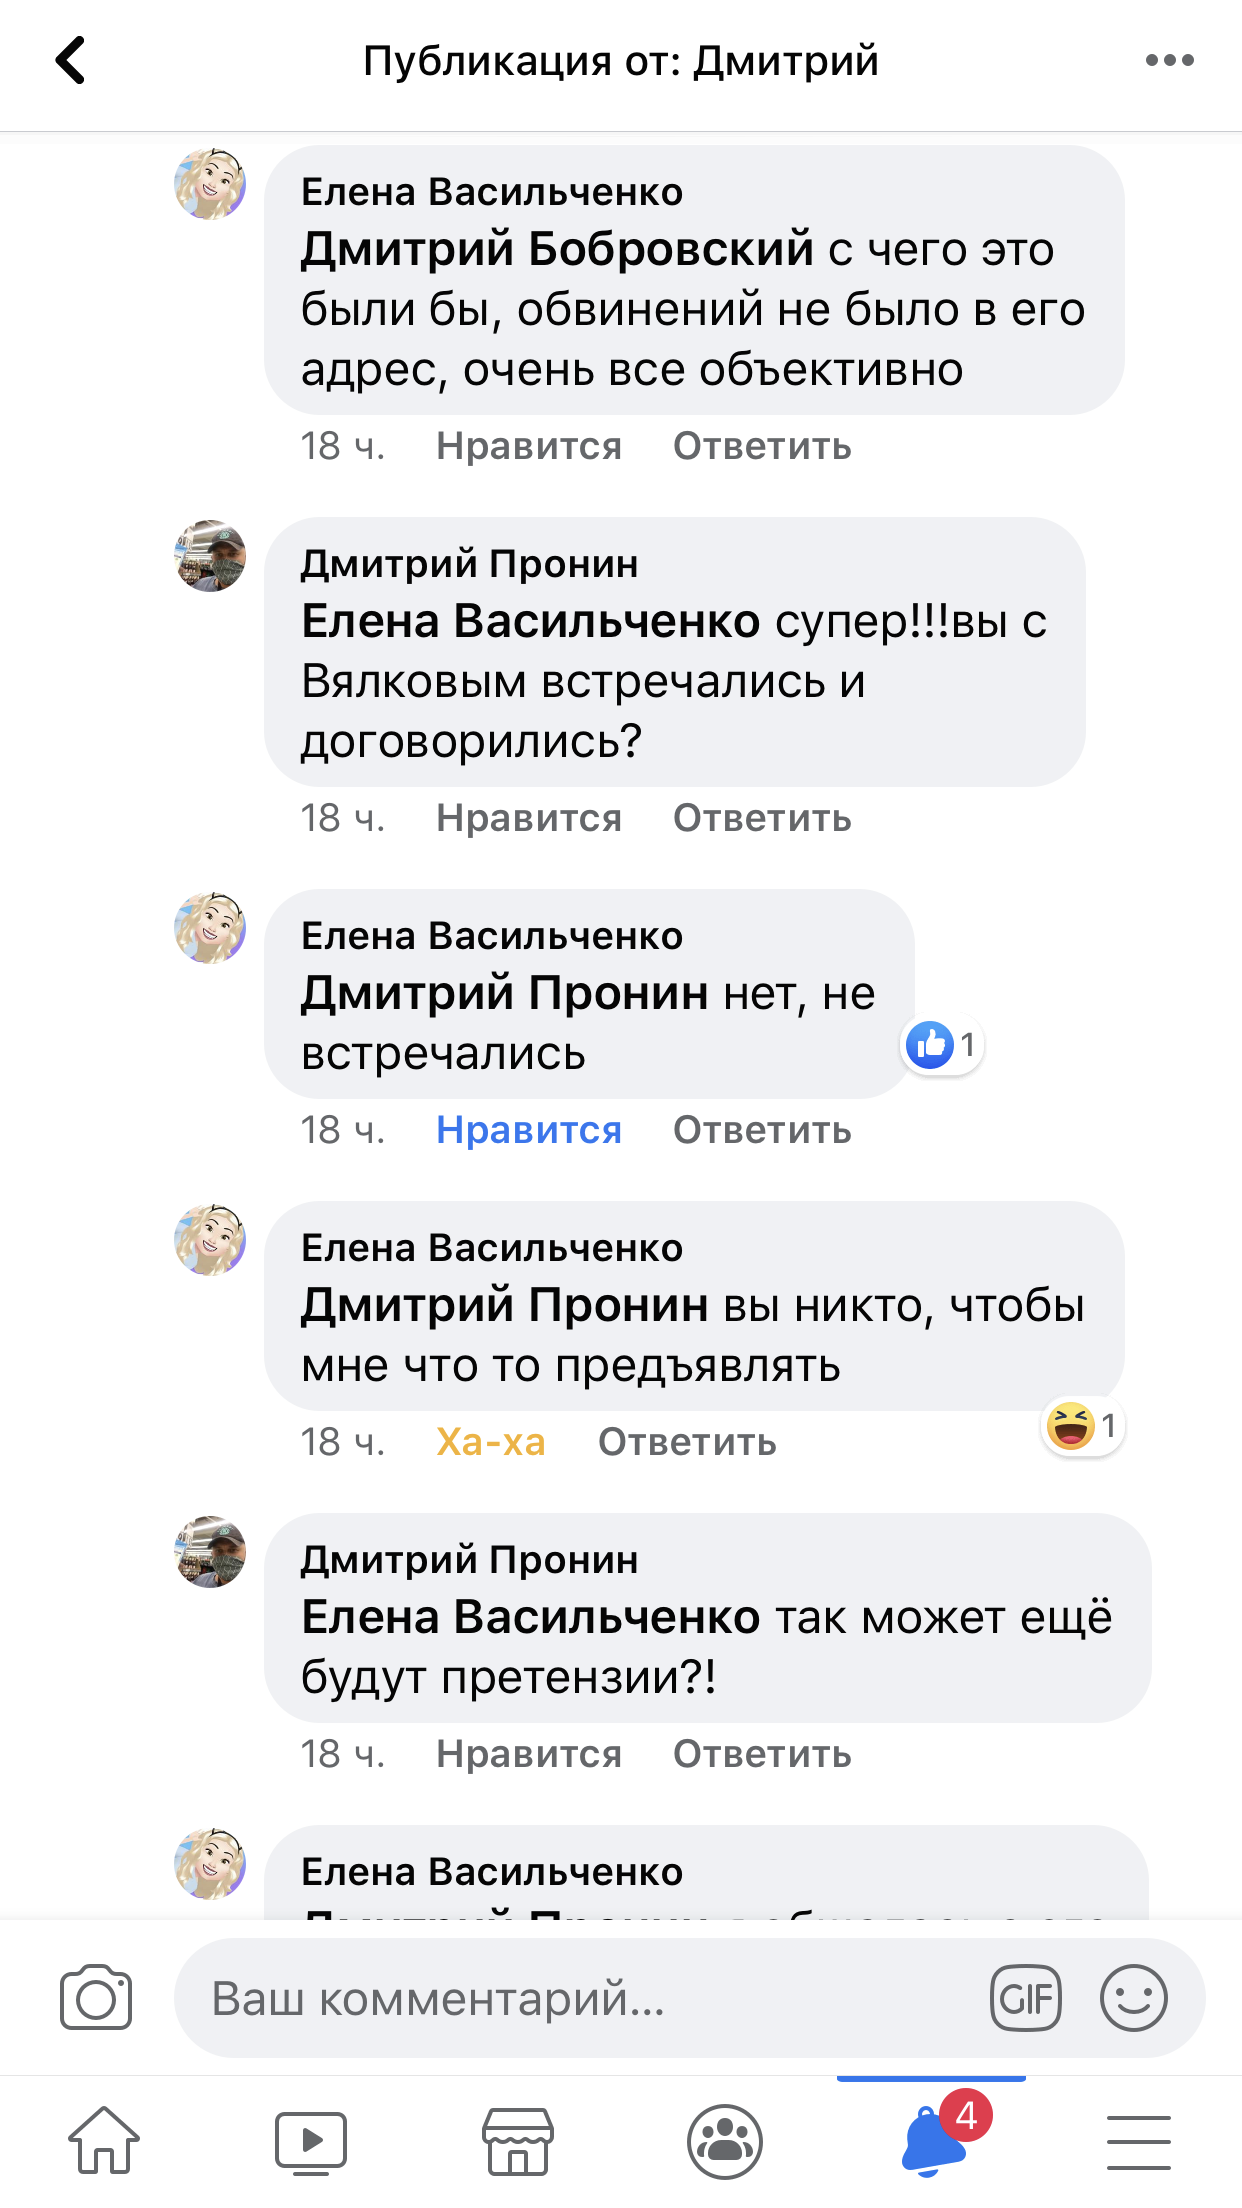
Task: Like Дмитрий Пронин's "супер!!!" comment
Action: [529, 818]
